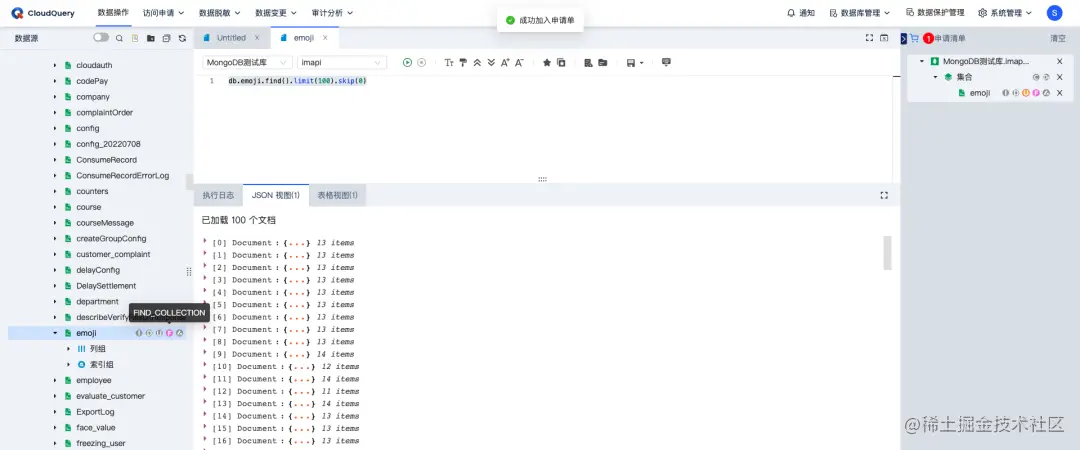This screenshot has width=1080, height=450.
Task: Decrease editor font size with A- icon
Action: 519,63
